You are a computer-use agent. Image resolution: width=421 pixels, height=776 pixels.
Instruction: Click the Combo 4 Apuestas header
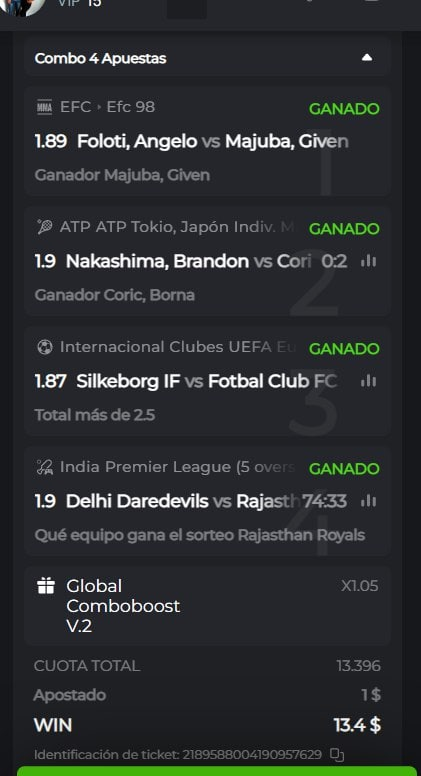tap(207, 58)
